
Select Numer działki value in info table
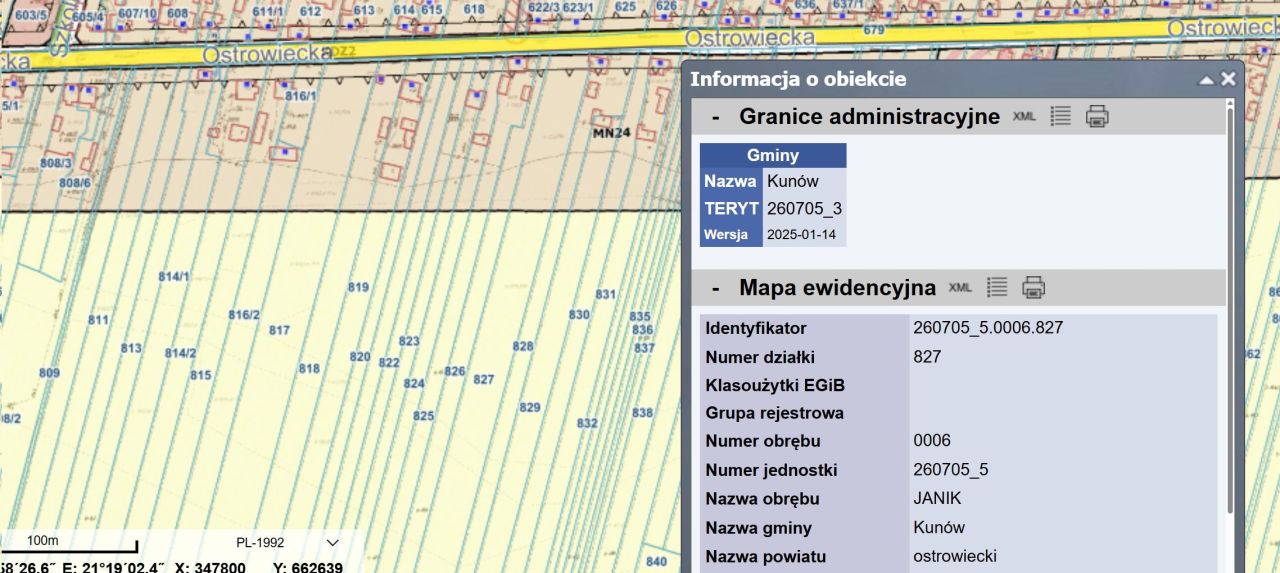927,356
